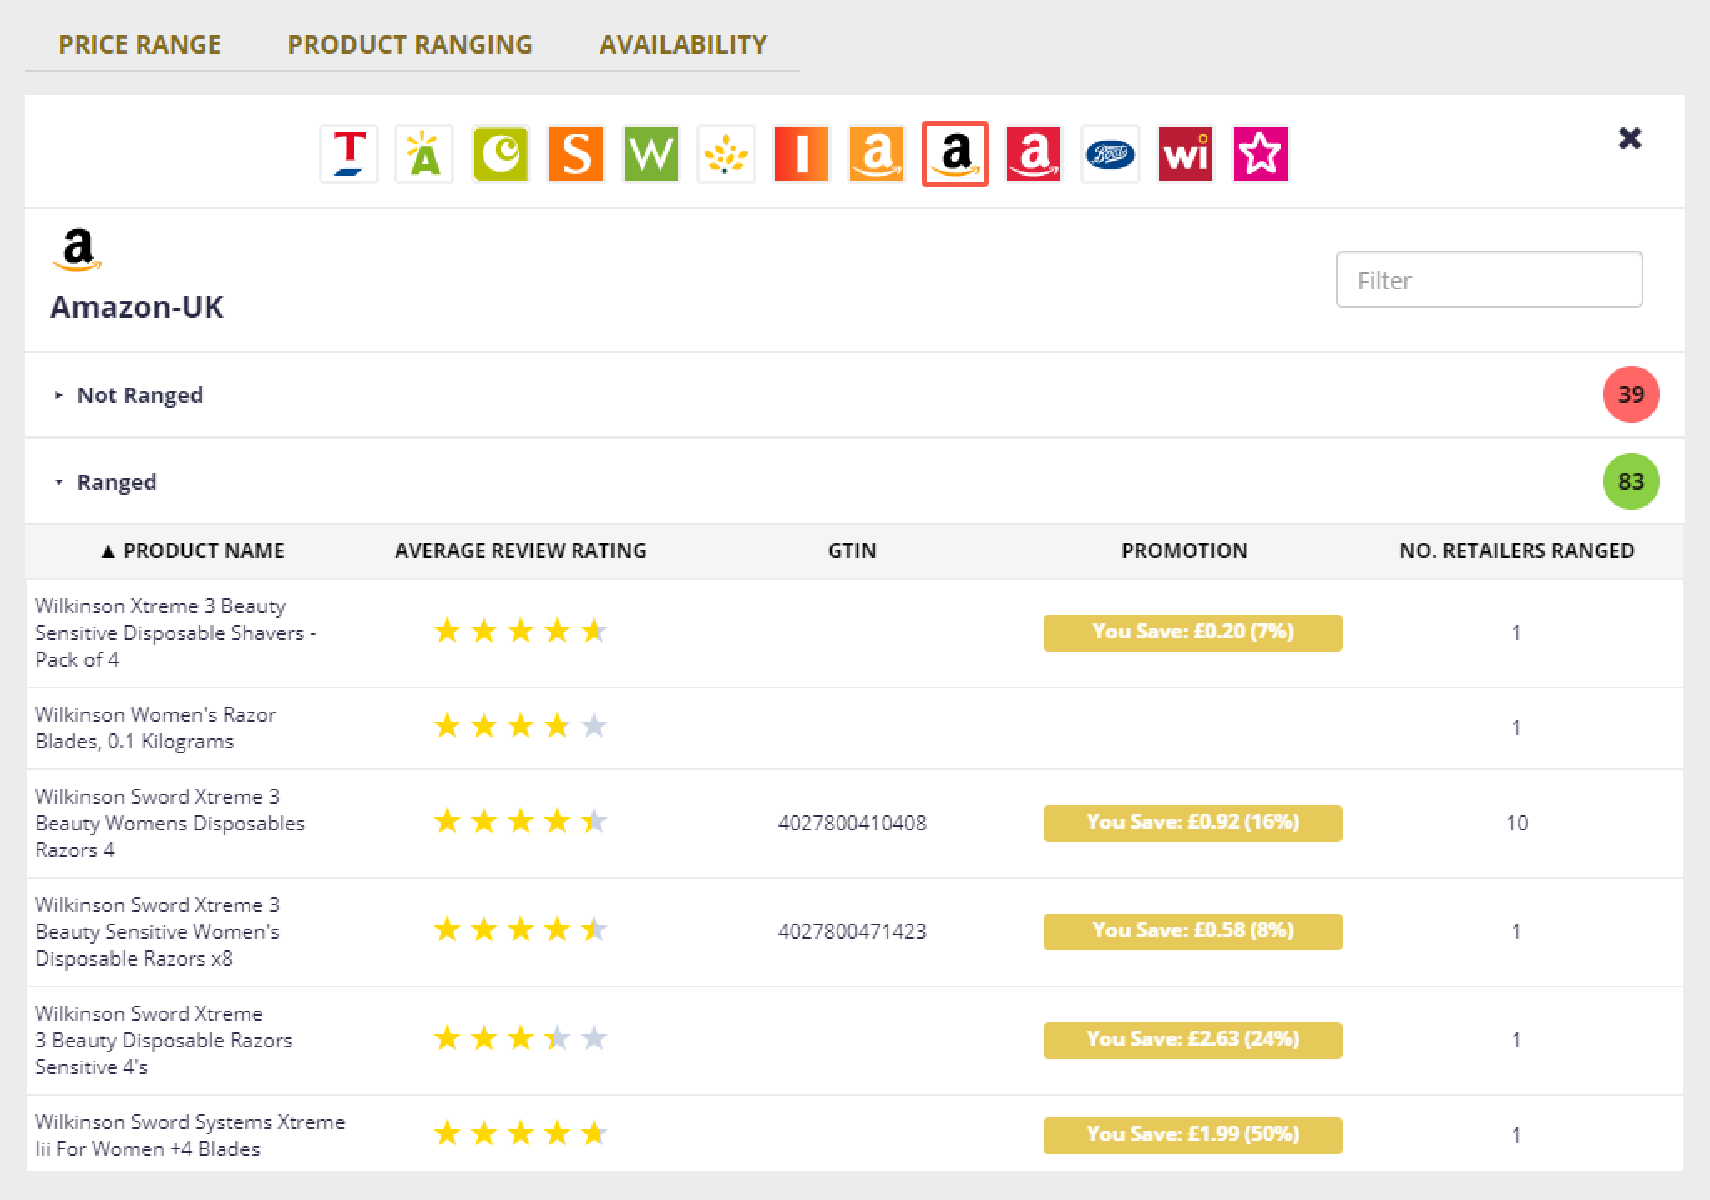1710x1200 pixels.
Task: Select the orange-background Amazon icon
Action: click(877, 154)
